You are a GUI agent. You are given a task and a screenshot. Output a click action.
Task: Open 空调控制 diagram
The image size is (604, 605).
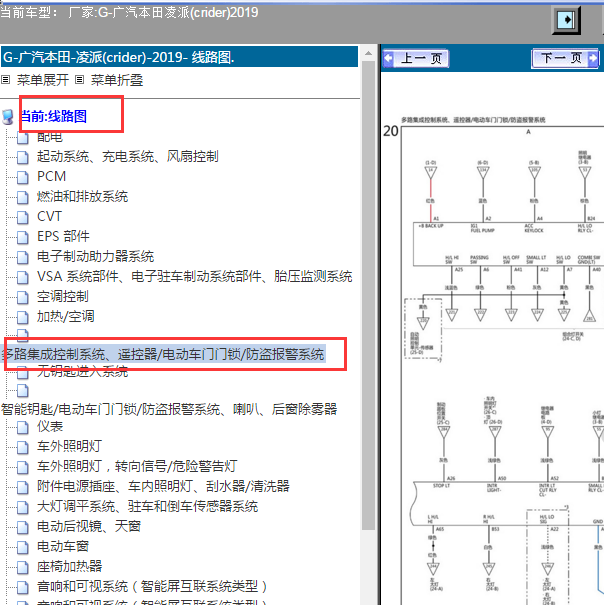(x=63, y=297)
